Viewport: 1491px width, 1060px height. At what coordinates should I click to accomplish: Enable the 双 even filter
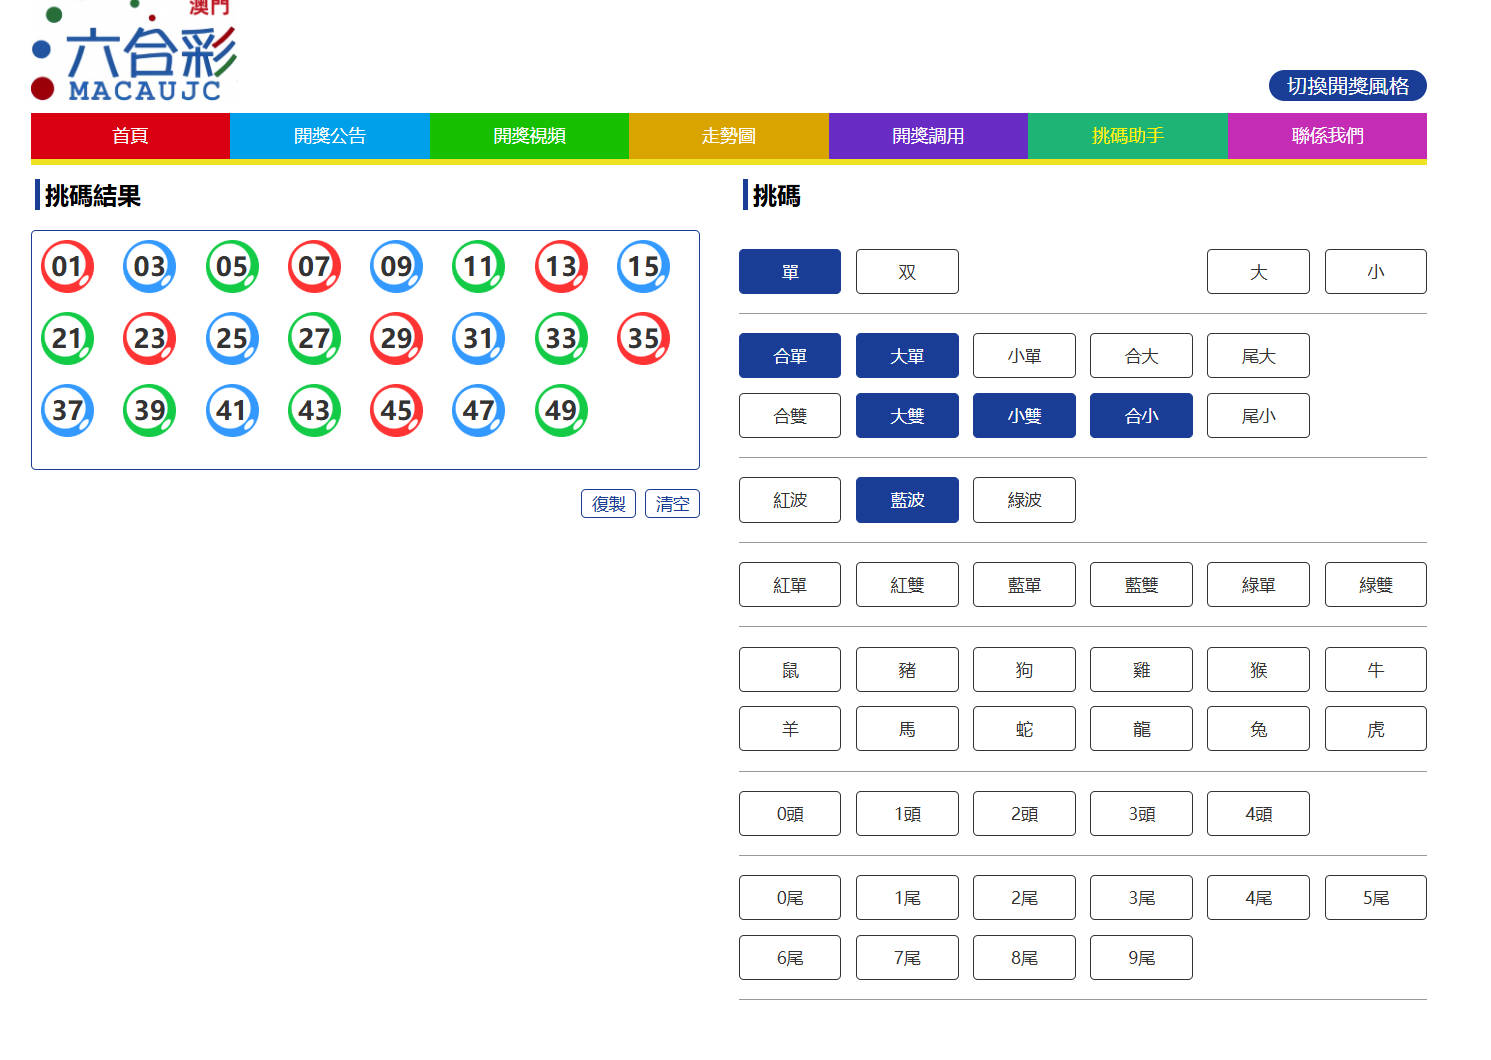click(906, 272)
